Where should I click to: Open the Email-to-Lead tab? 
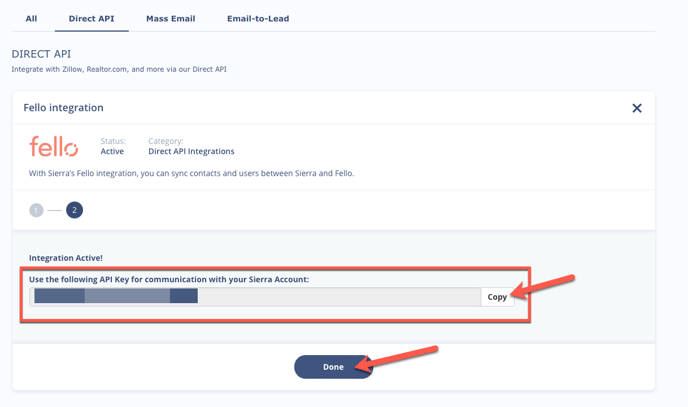point(258,18)
